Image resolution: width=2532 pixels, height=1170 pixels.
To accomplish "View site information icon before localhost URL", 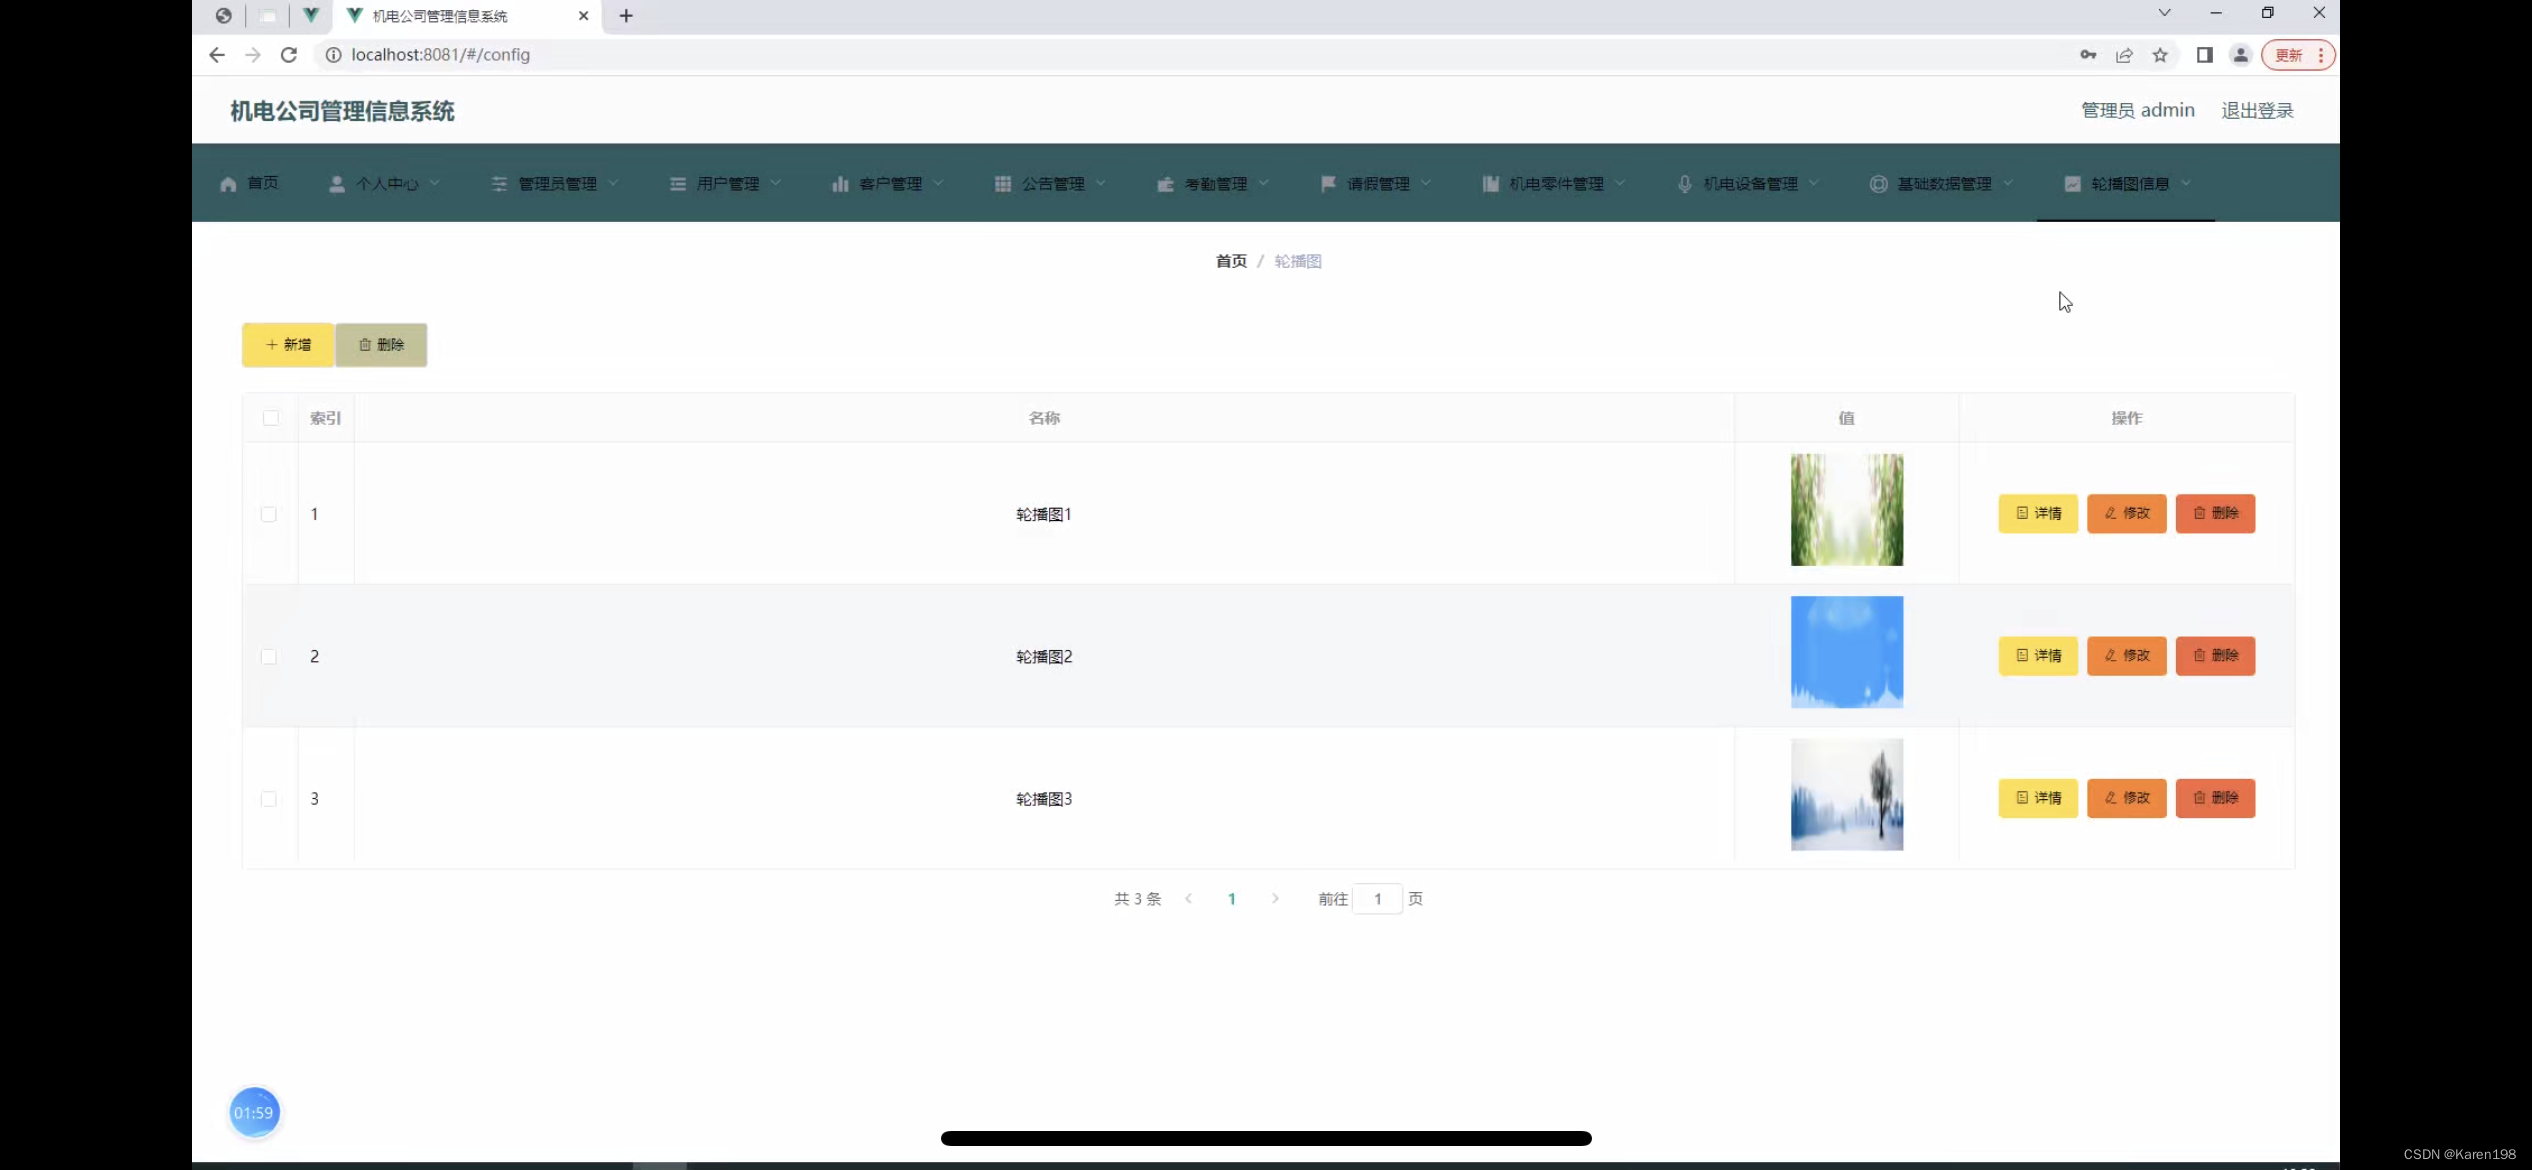I will tap(334, 55).
